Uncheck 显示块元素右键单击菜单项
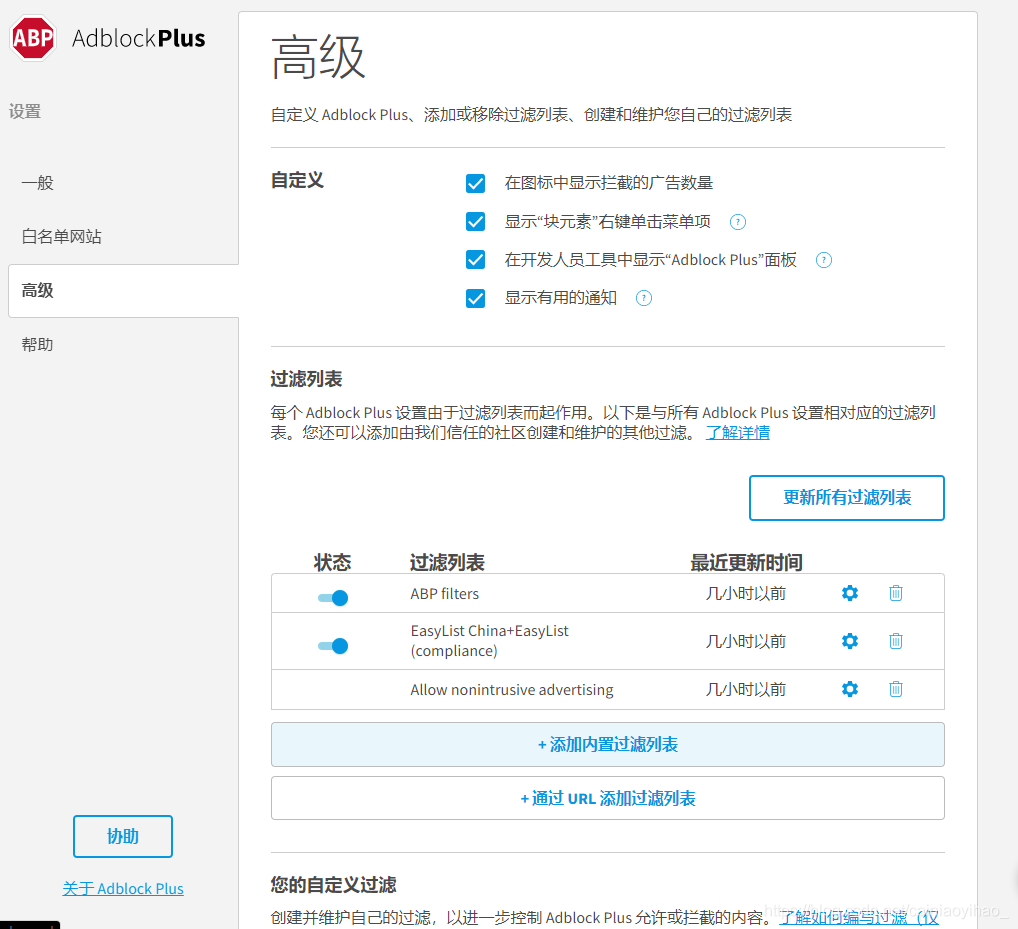Image resolution: width=1018 pixels, height=929 pixels. 475,221
